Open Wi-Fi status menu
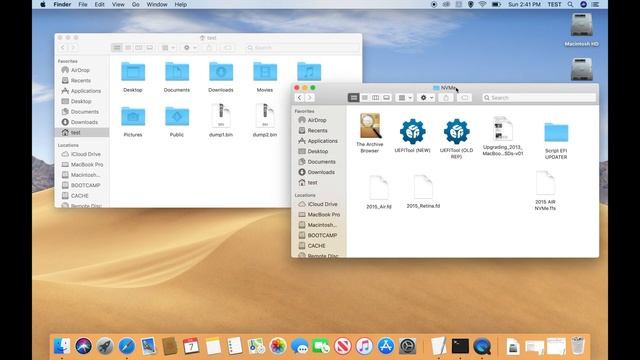 click(482, 4)
